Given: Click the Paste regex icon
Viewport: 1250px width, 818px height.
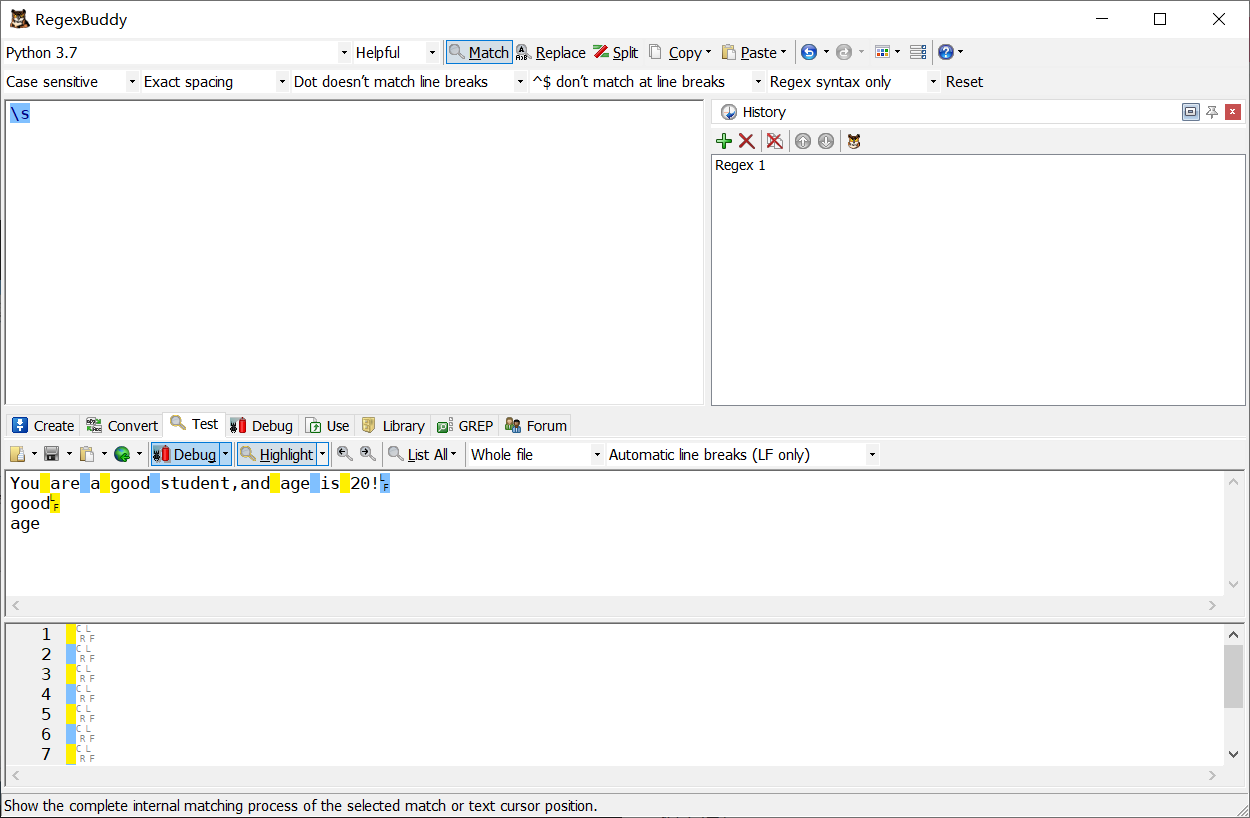Looking at the screenshot, I should tap(729, 52).
